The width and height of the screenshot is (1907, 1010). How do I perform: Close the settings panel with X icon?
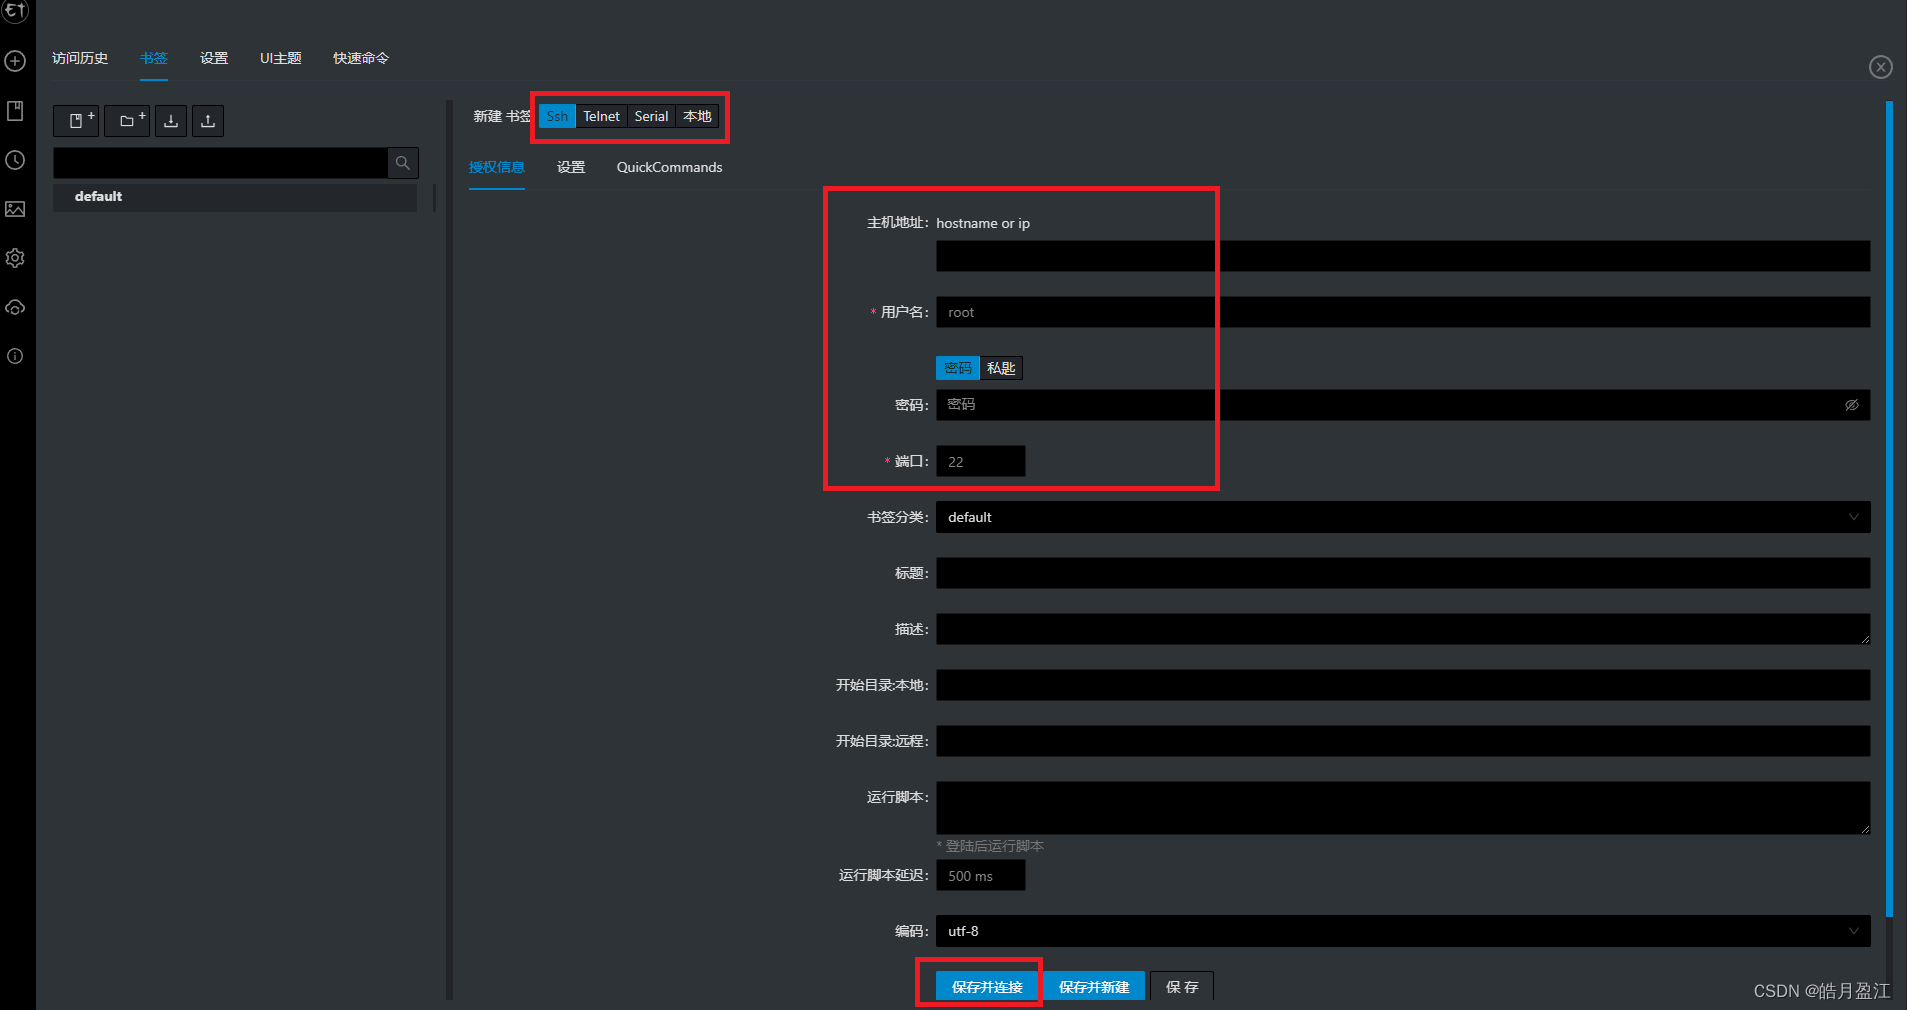pos(1881,67)
